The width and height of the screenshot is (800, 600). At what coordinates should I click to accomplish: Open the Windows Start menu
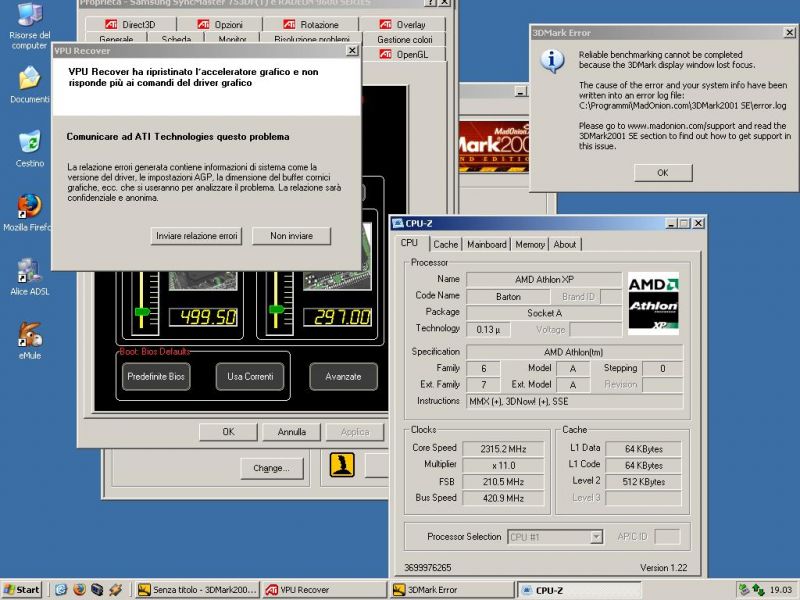click(x=22, y=590)
